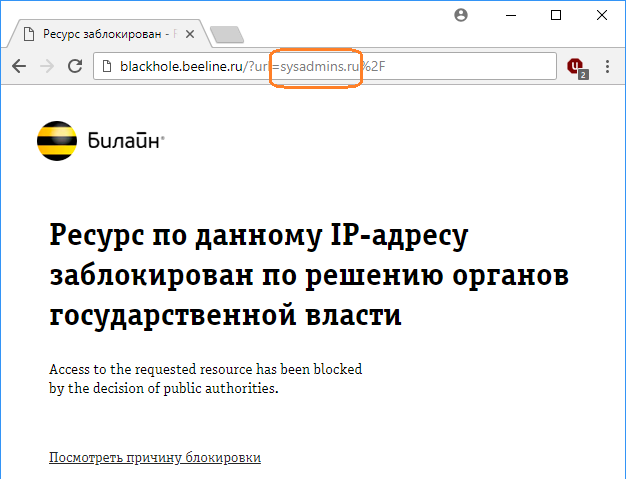Image resolution: width=626 pixels, height=479 pixels.
Task: Close the Chrome window
Action: click(602, 16)
